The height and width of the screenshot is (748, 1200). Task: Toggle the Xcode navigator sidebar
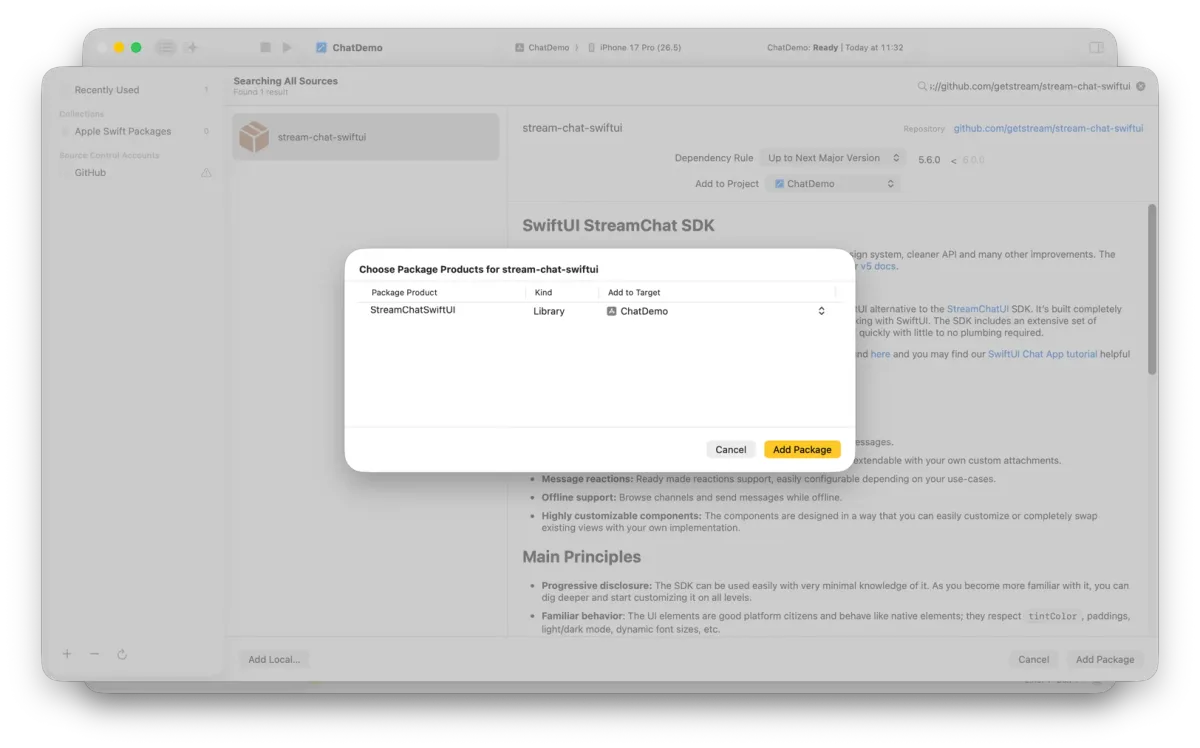[166, 47]
